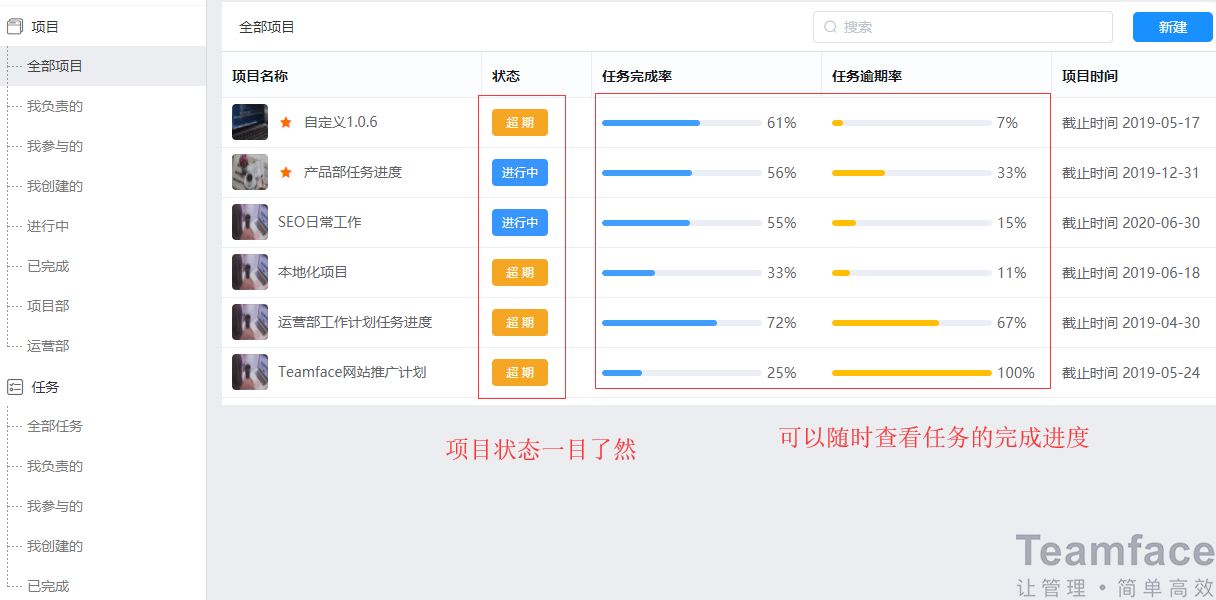This screenshot has width=1216, height=600.
Task: Toggle the favorite star on 产品部任务进度
Action: tap(287, 172)
